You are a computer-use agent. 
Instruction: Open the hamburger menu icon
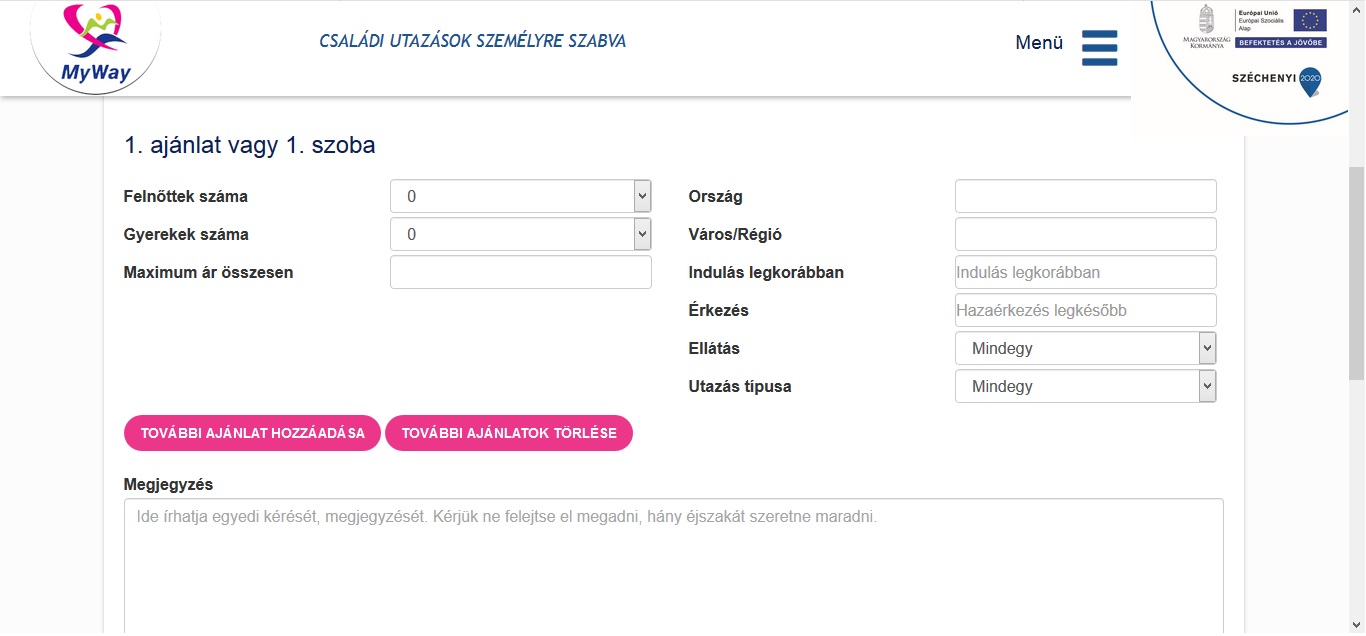coord(1099,47)
